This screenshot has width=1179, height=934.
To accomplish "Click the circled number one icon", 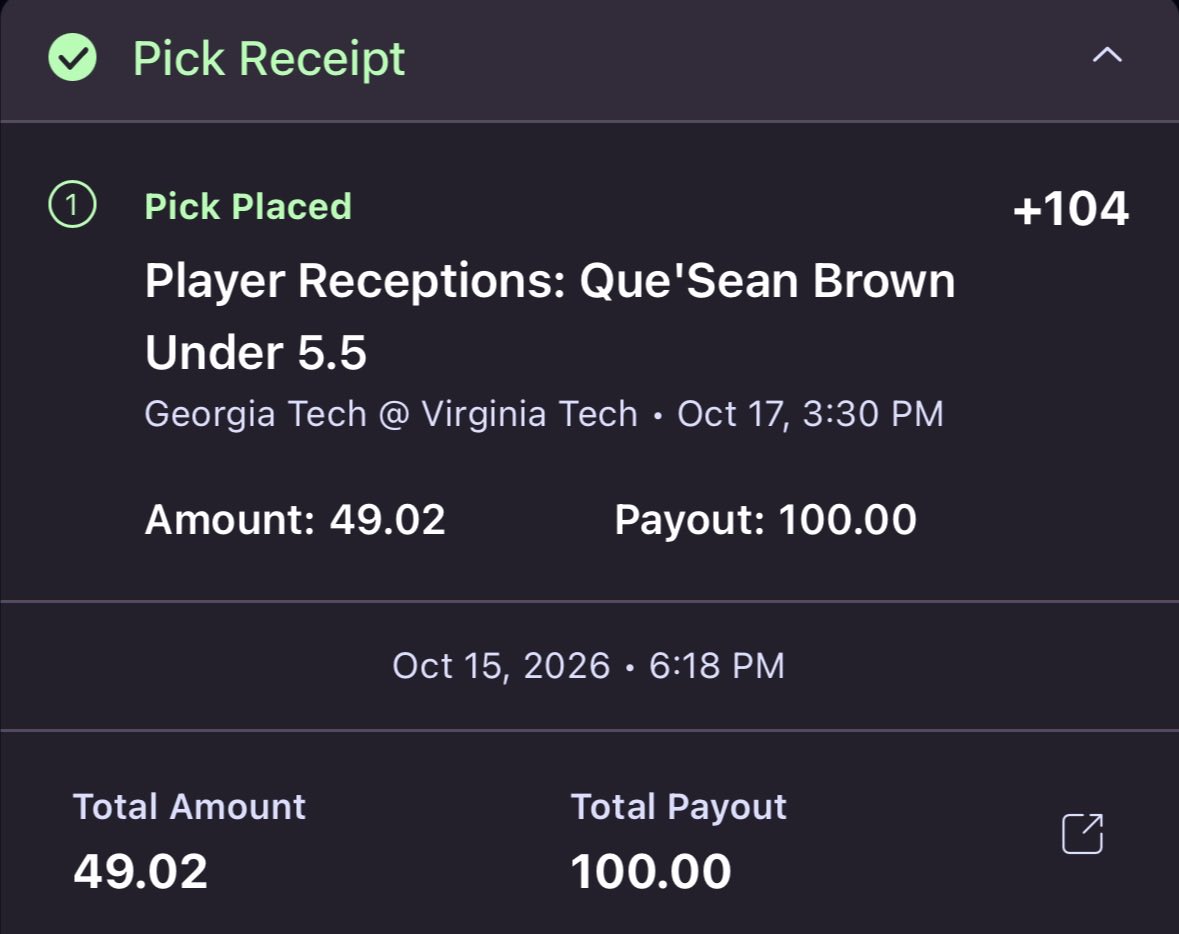I will (72, 205).
